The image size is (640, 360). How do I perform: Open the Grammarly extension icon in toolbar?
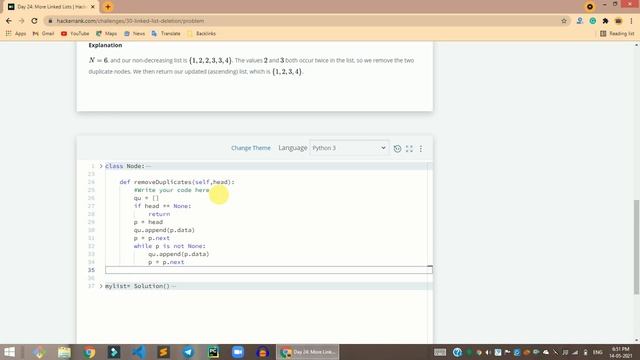[x=593, y=21]
